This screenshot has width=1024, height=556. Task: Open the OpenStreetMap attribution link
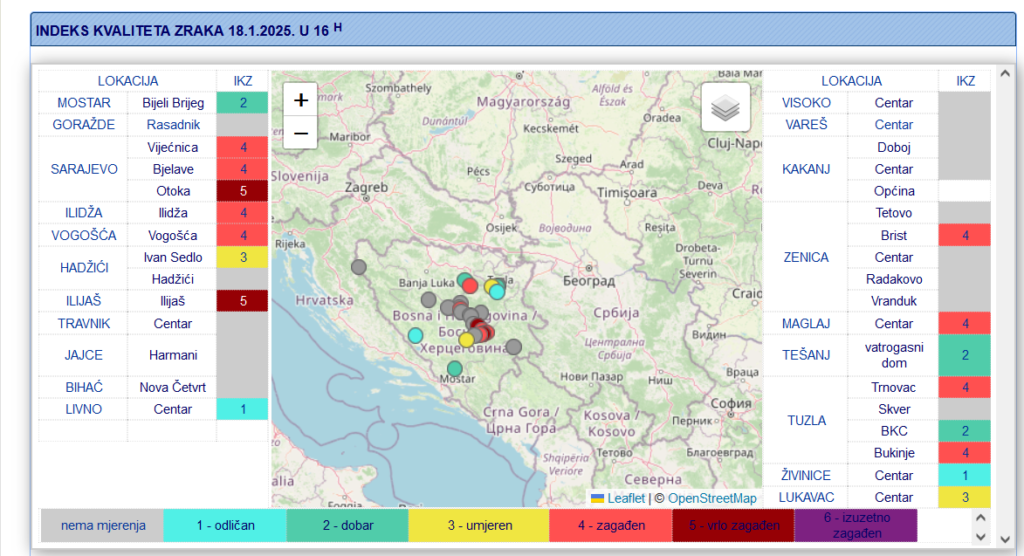(x=712, y=498)
